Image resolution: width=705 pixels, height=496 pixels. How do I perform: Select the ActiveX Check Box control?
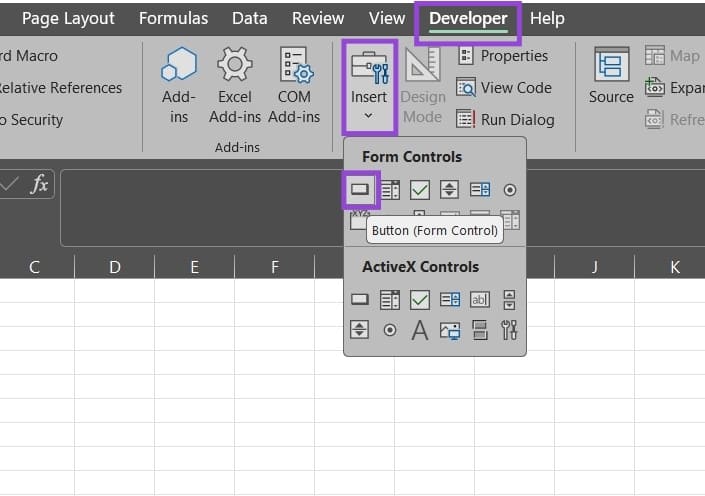[x=419, y=299]
